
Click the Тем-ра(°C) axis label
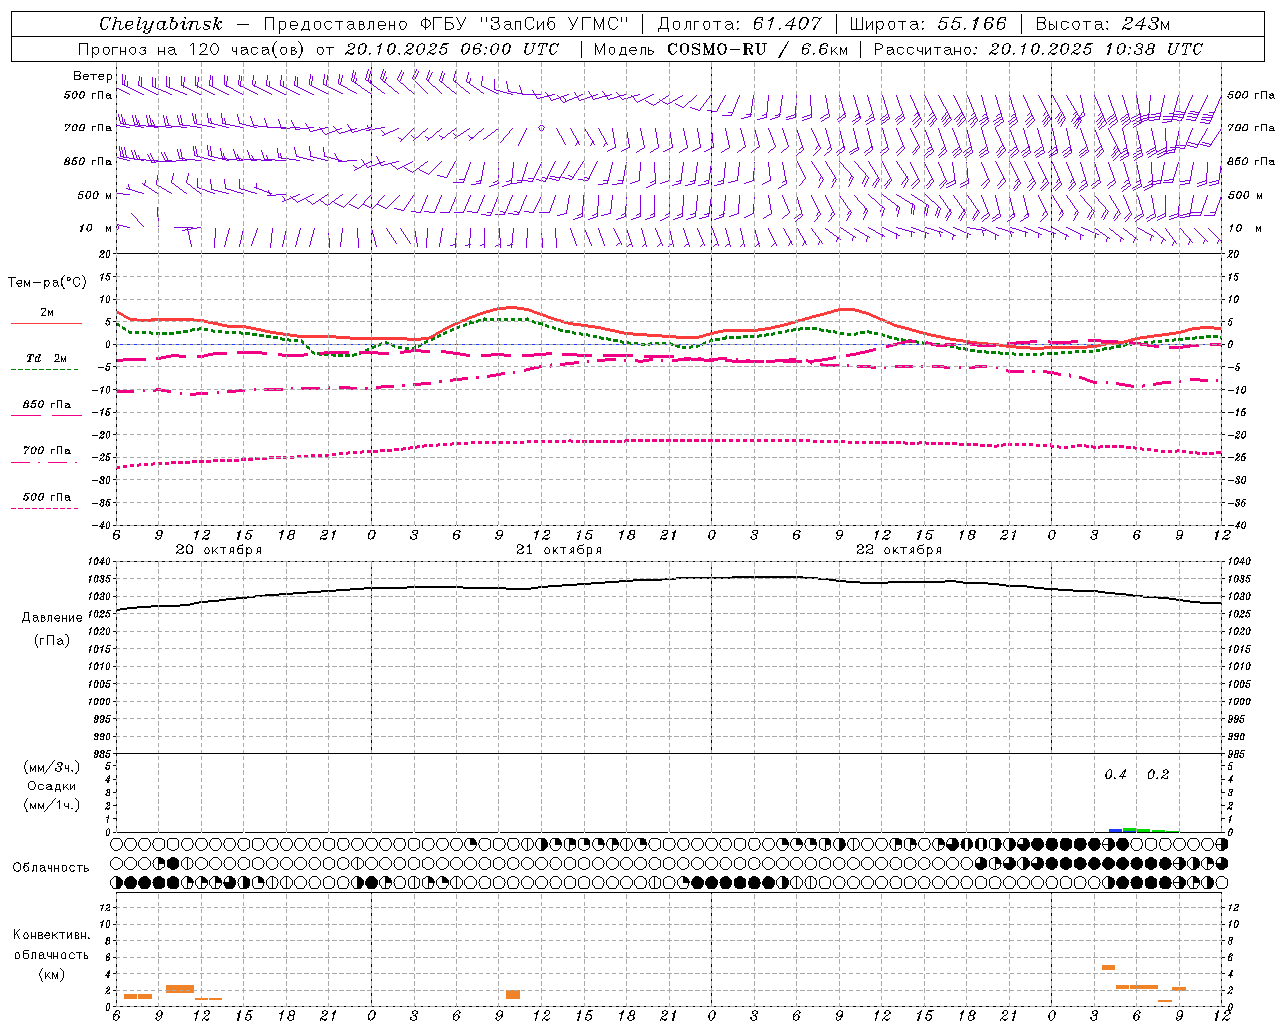point(47,283)
